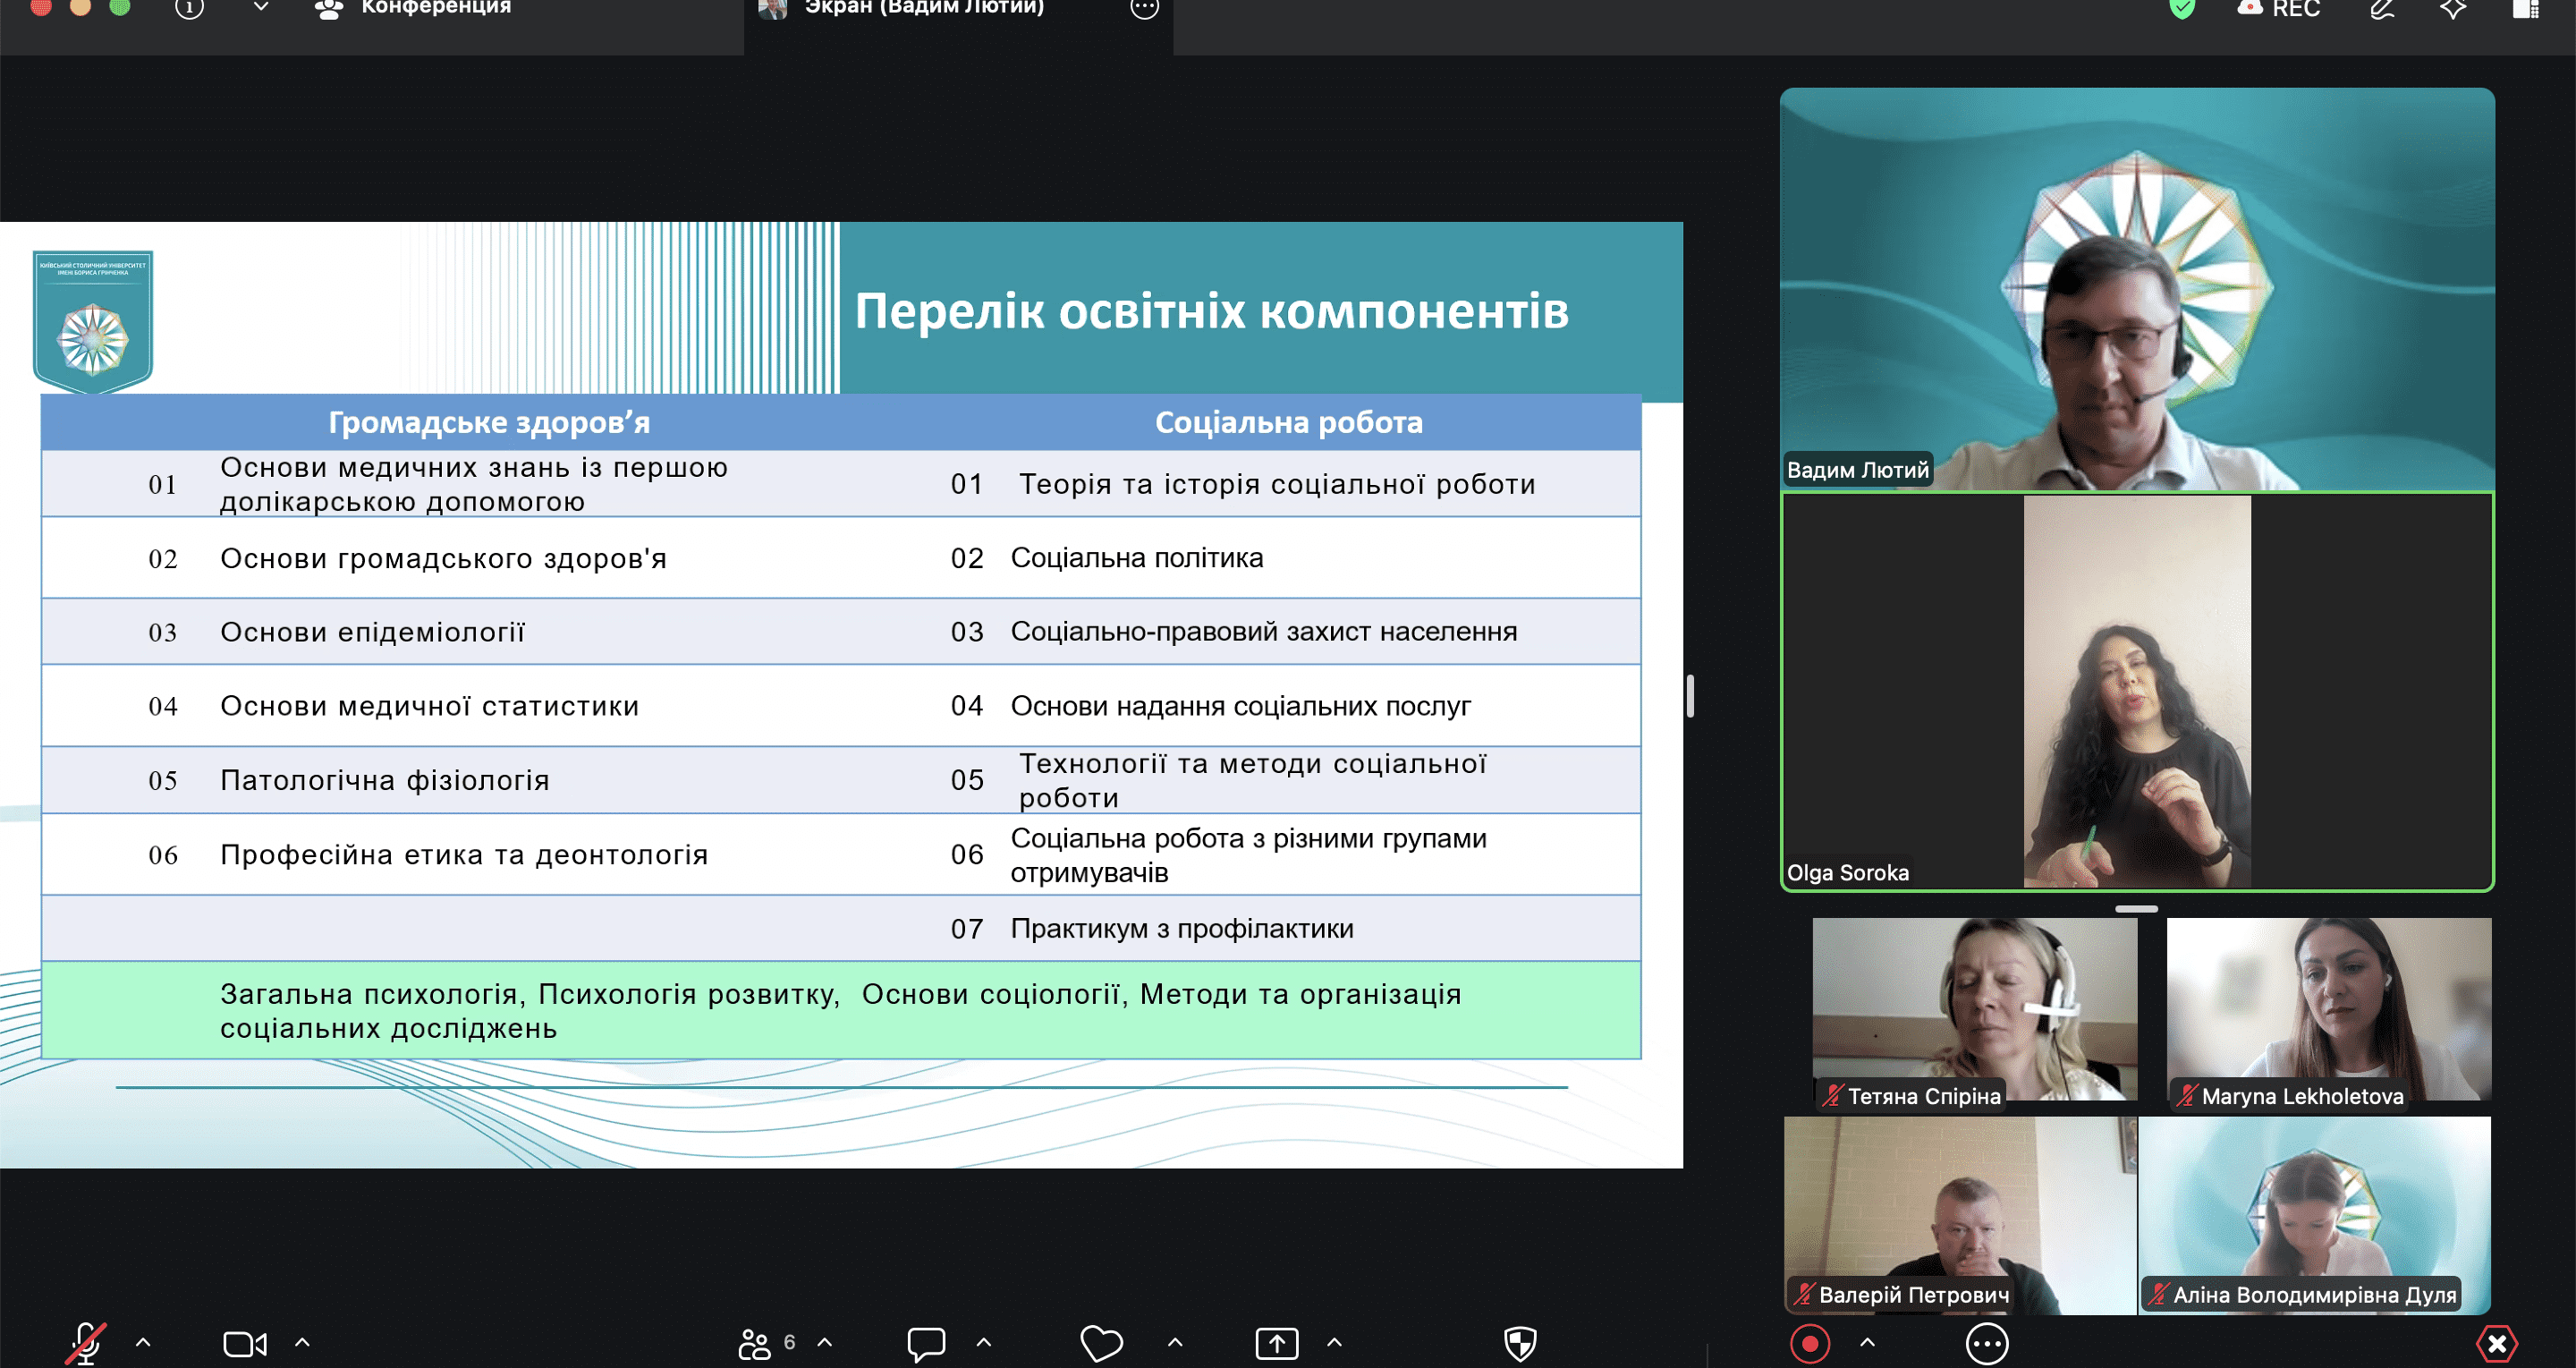Click the slide title Перелік освітніх компонентів
The image size is (2576, 1368).
click(x=1211, y=311)
